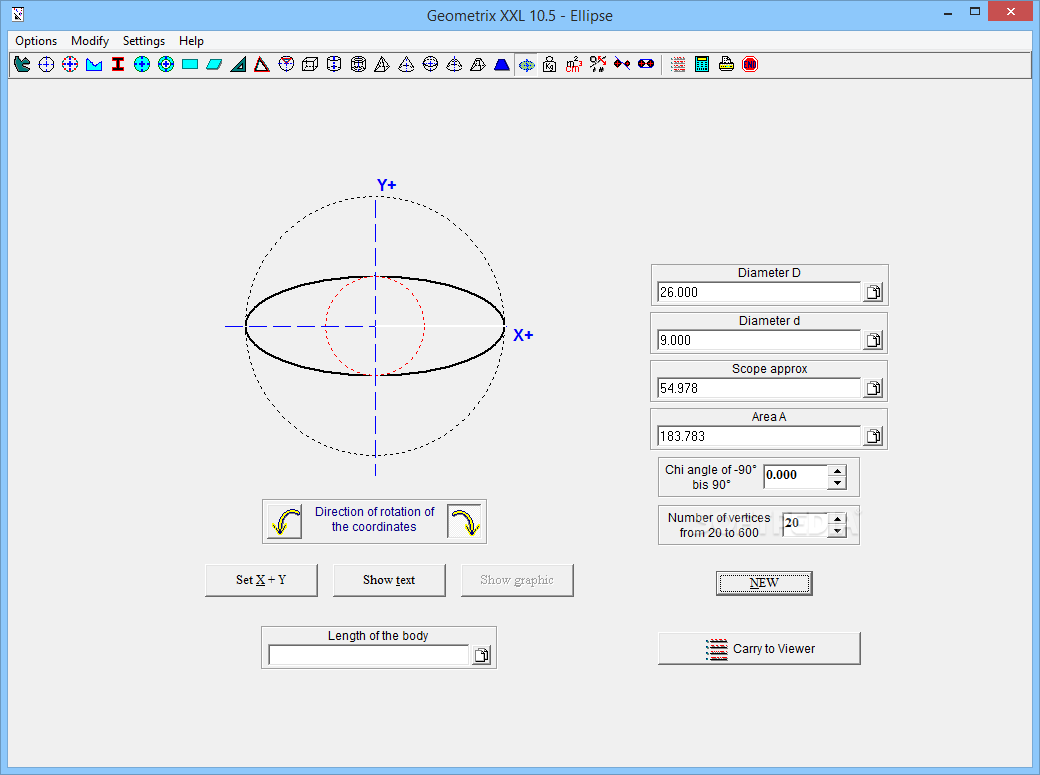This screenshot has height=775, width=1040.
Task: Open the Kg weight calculation tool
Action: (550, 64)
